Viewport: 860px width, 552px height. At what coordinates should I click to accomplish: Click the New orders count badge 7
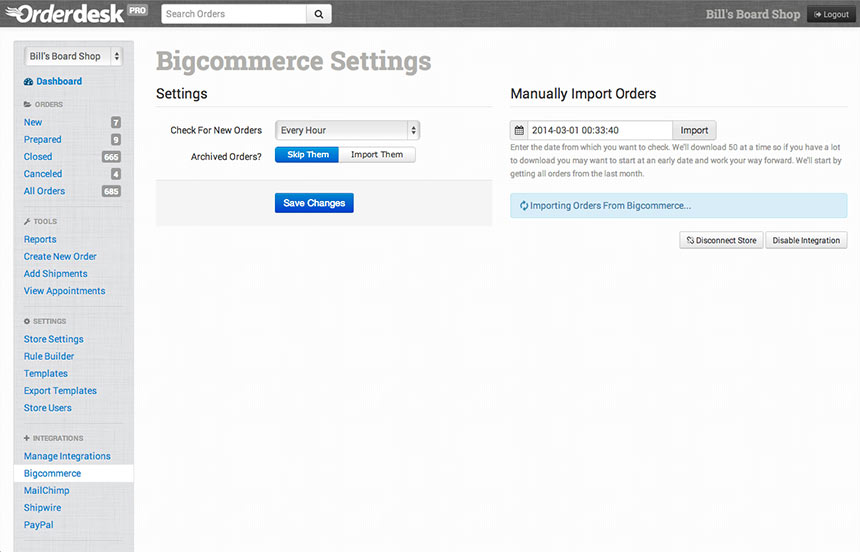point(116,122)
